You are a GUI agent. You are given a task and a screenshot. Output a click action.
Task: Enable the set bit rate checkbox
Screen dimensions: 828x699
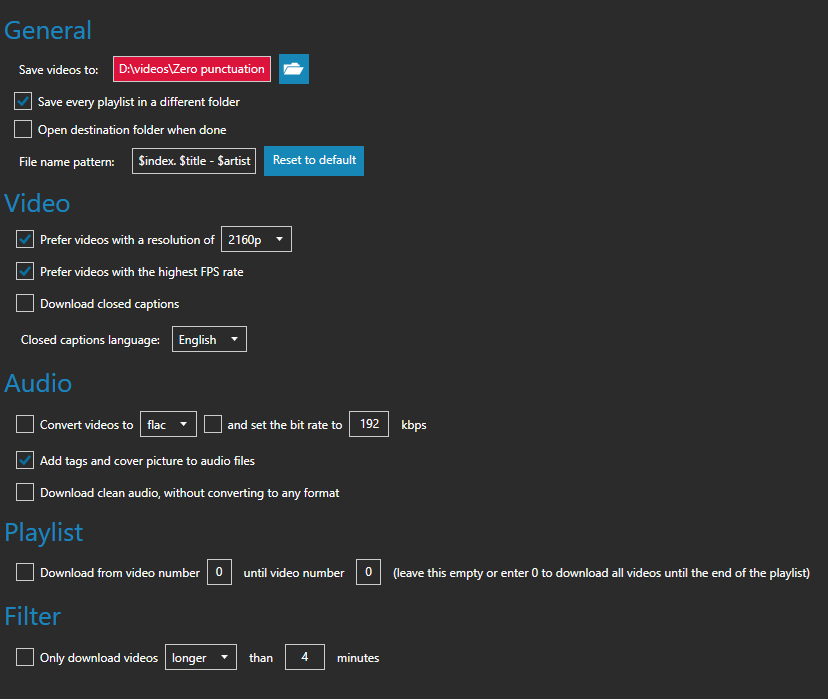point(213,424)
